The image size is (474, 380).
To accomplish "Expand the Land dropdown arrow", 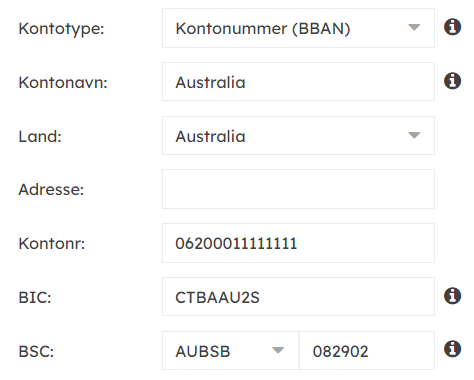I will click(x=414, y=135).
